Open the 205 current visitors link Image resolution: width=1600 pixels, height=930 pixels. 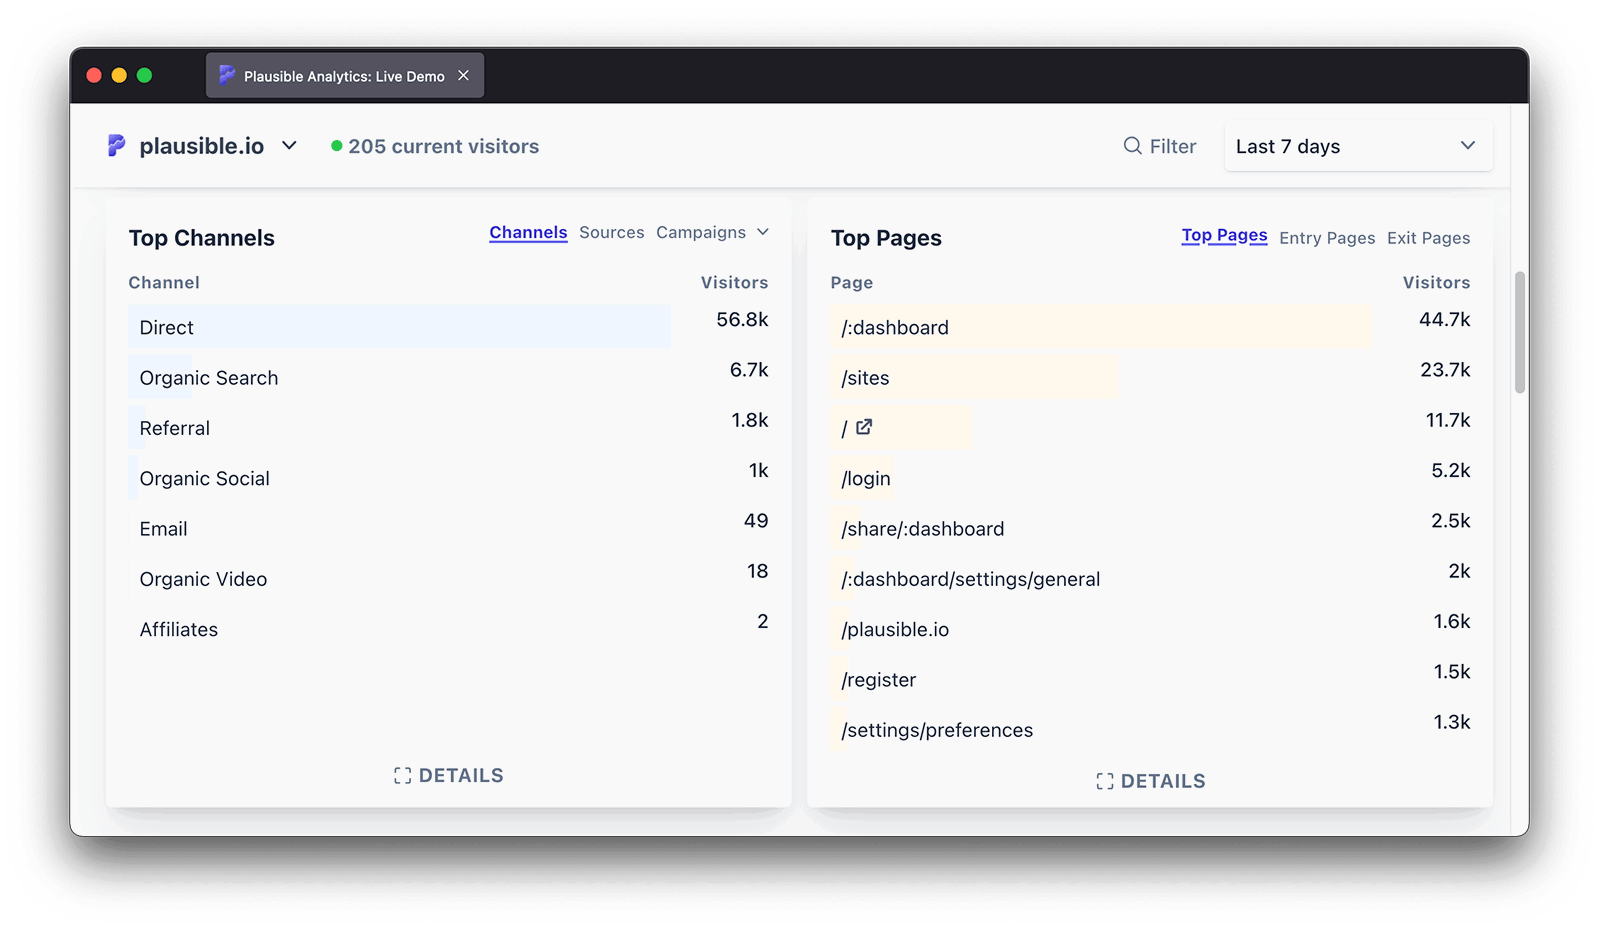point(443,146)
